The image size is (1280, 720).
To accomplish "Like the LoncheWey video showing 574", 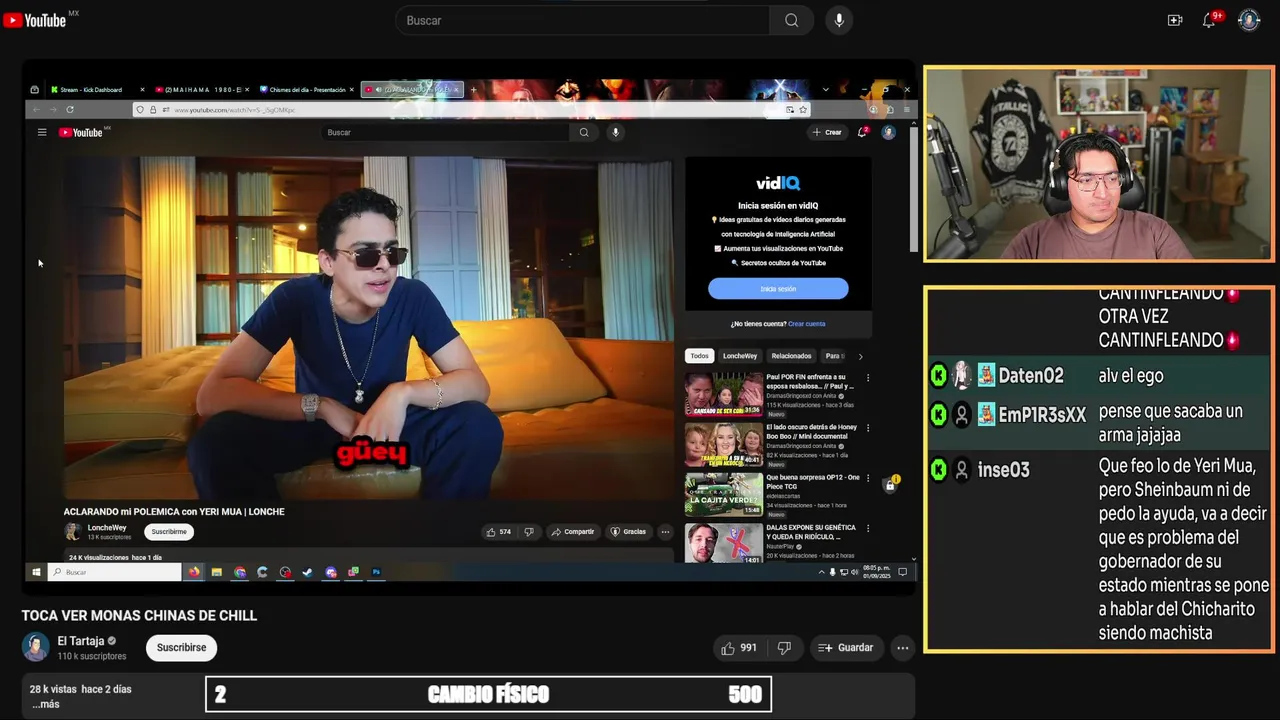I will click(499, 532).
